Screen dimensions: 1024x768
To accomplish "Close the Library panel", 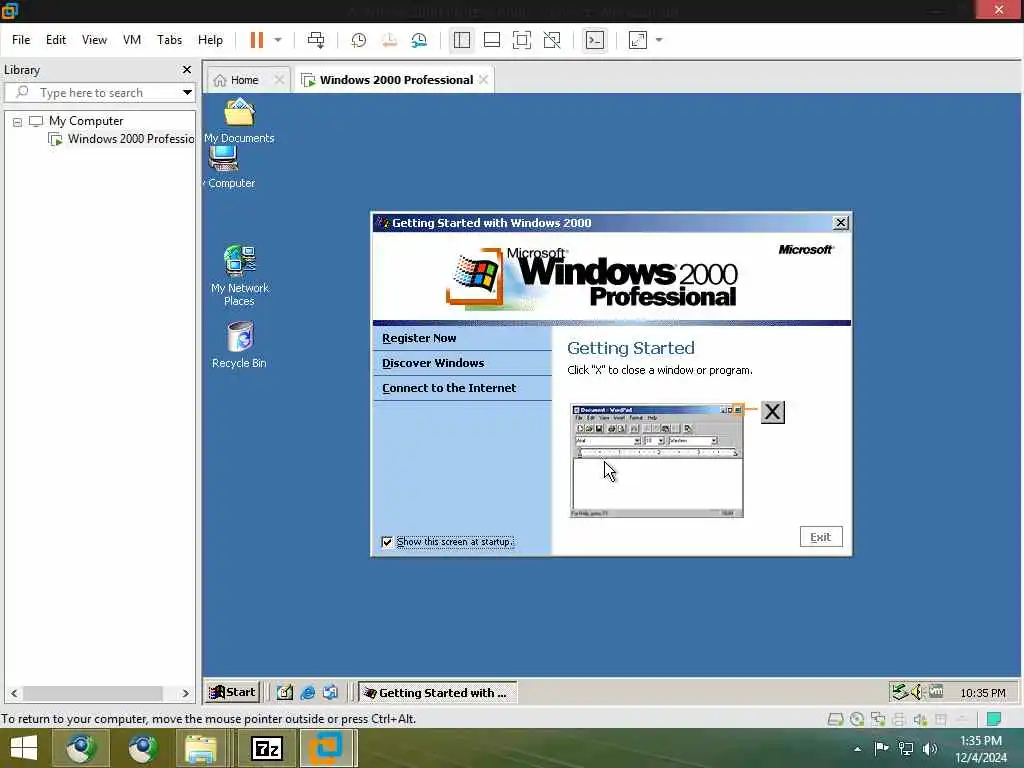I will [187, 69].
